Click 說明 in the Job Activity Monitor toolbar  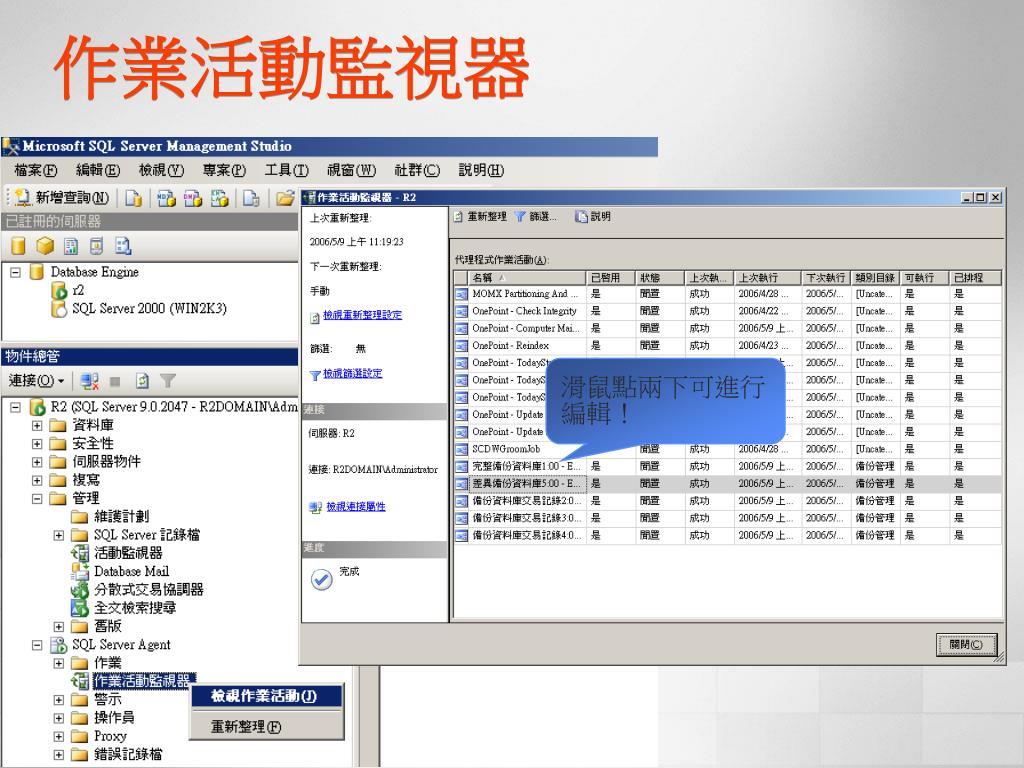click(593, 217)
